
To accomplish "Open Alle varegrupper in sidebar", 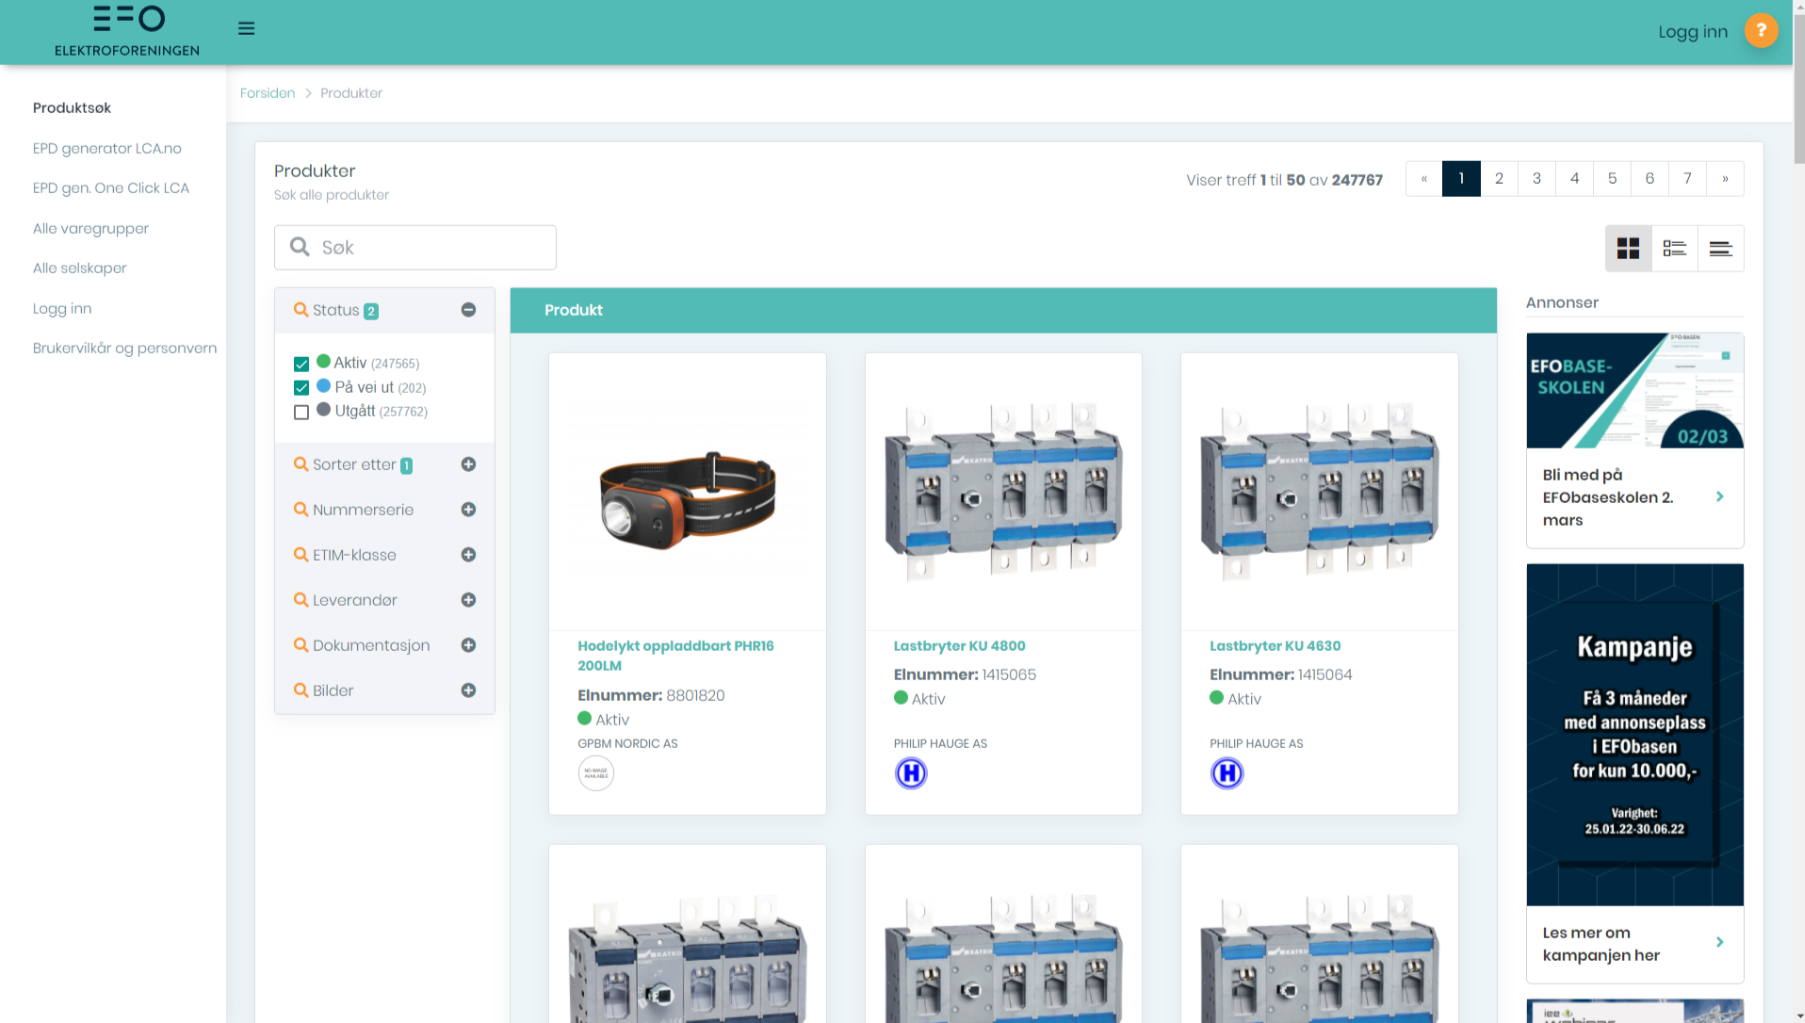I will pos(91,228).
